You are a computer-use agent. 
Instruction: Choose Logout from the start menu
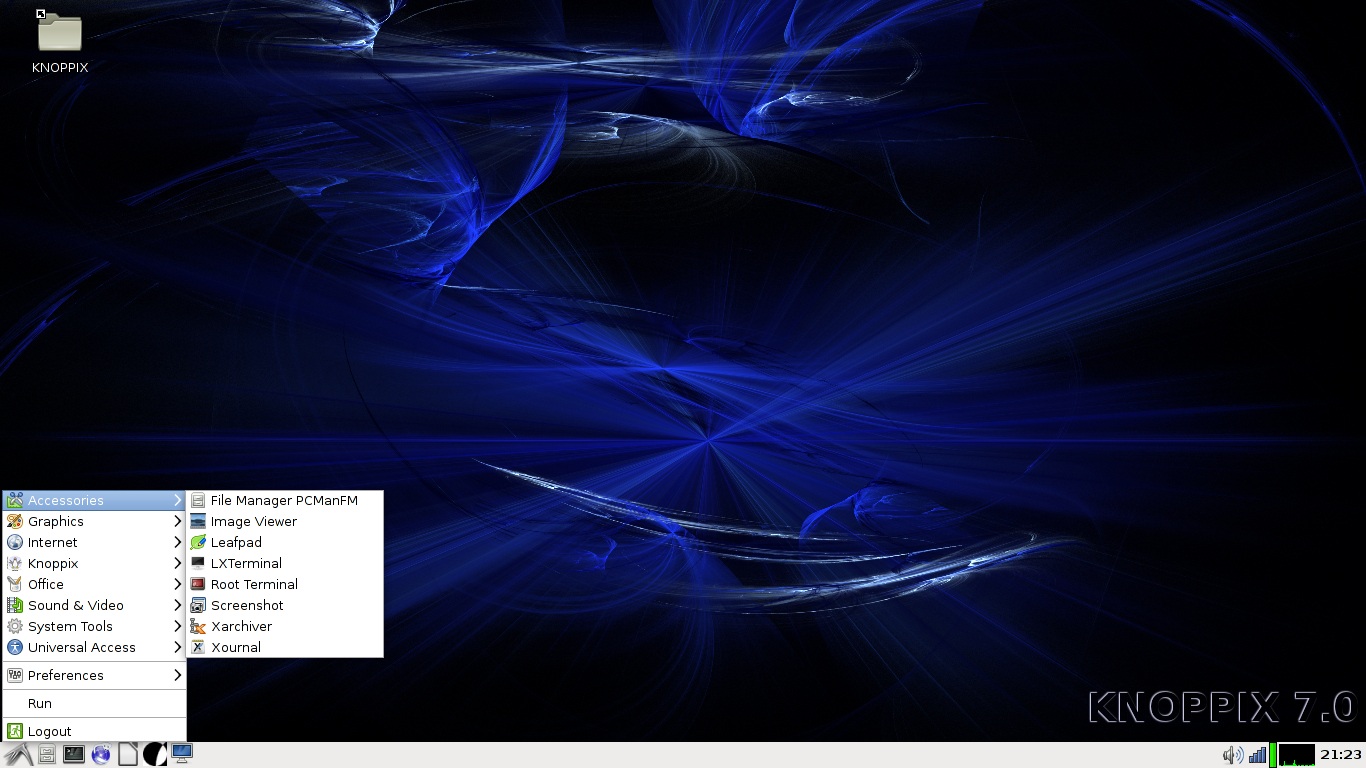pyautogui.click(x=94, y=731)
